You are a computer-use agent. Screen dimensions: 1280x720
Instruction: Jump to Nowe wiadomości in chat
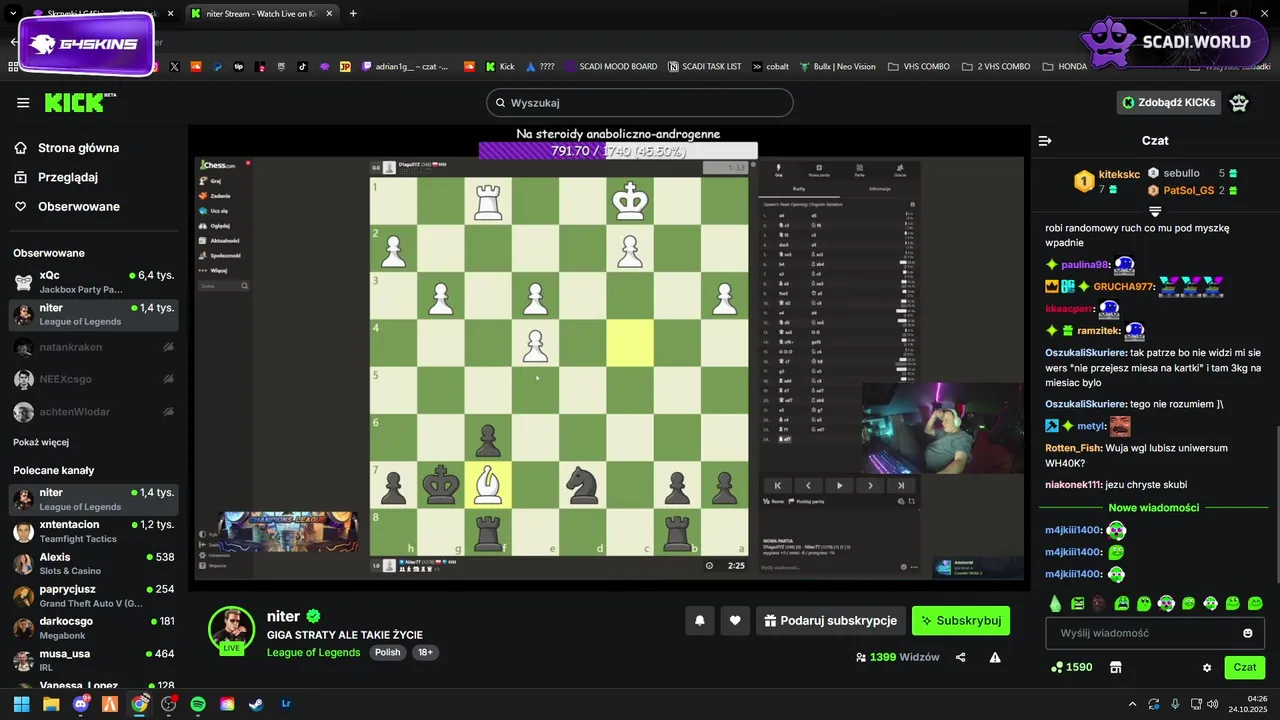click(1154, 507)
